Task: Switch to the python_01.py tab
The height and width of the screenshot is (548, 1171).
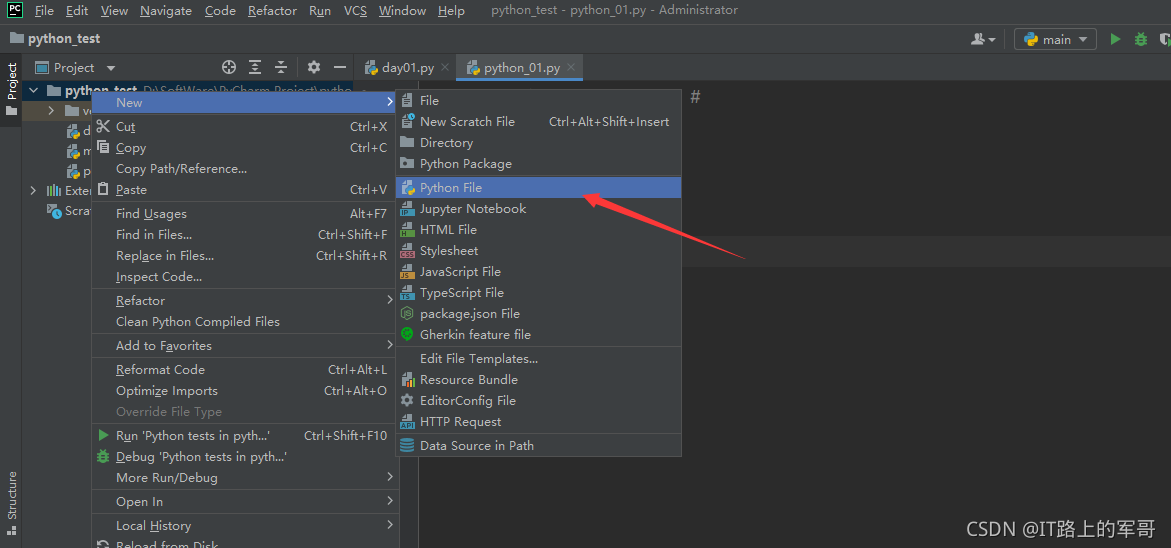Action: (x=521, y=67)
